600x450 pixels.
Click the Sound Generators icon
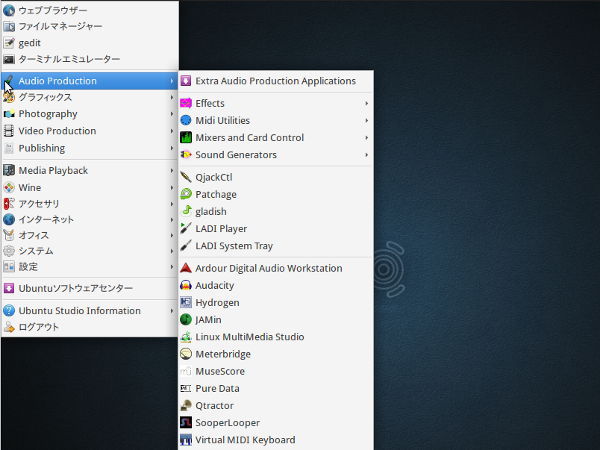coord(186,155)
